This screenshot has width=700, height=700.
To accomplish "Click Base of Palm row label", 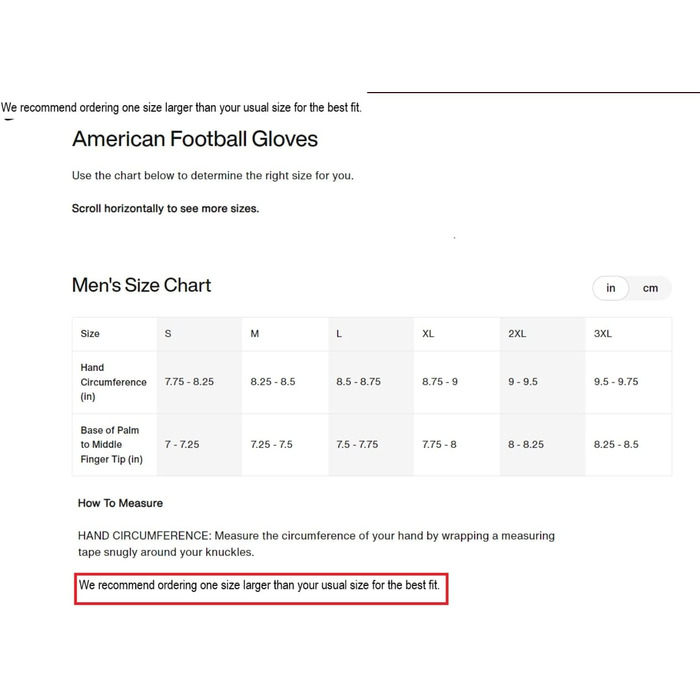I will coord(112,445).
